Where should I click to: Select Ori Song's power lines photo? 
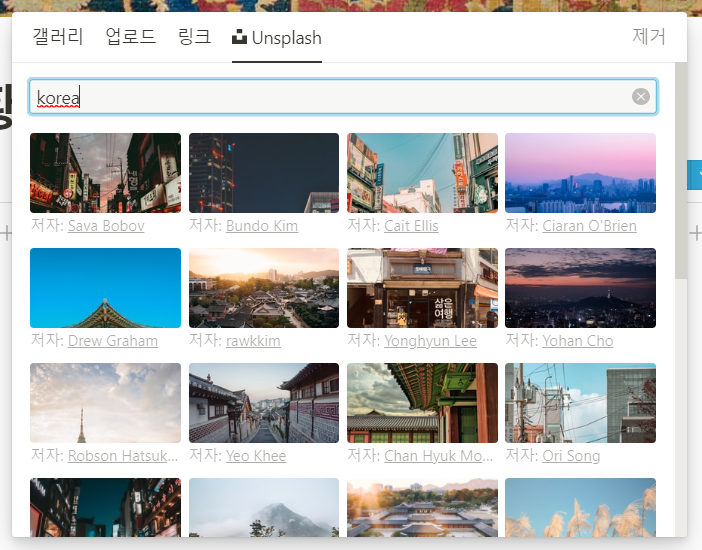coord(580,403)
